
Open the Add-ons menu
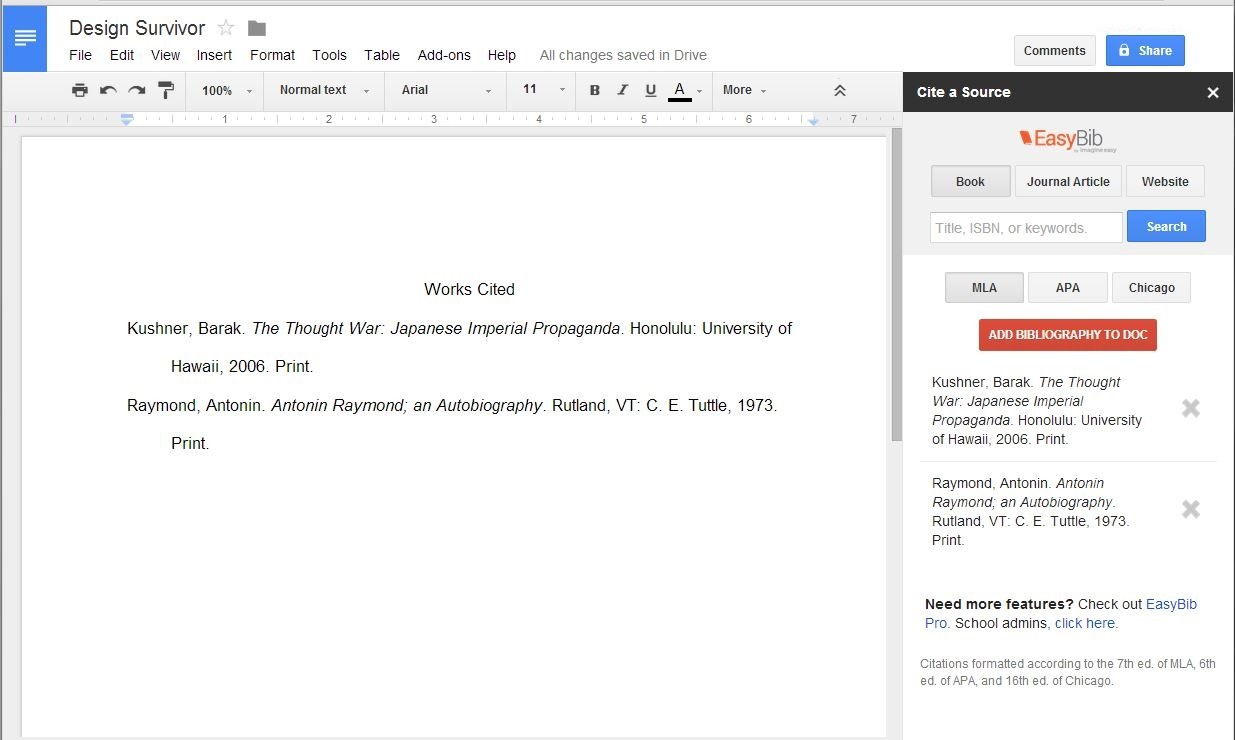(x=443, y=55)
